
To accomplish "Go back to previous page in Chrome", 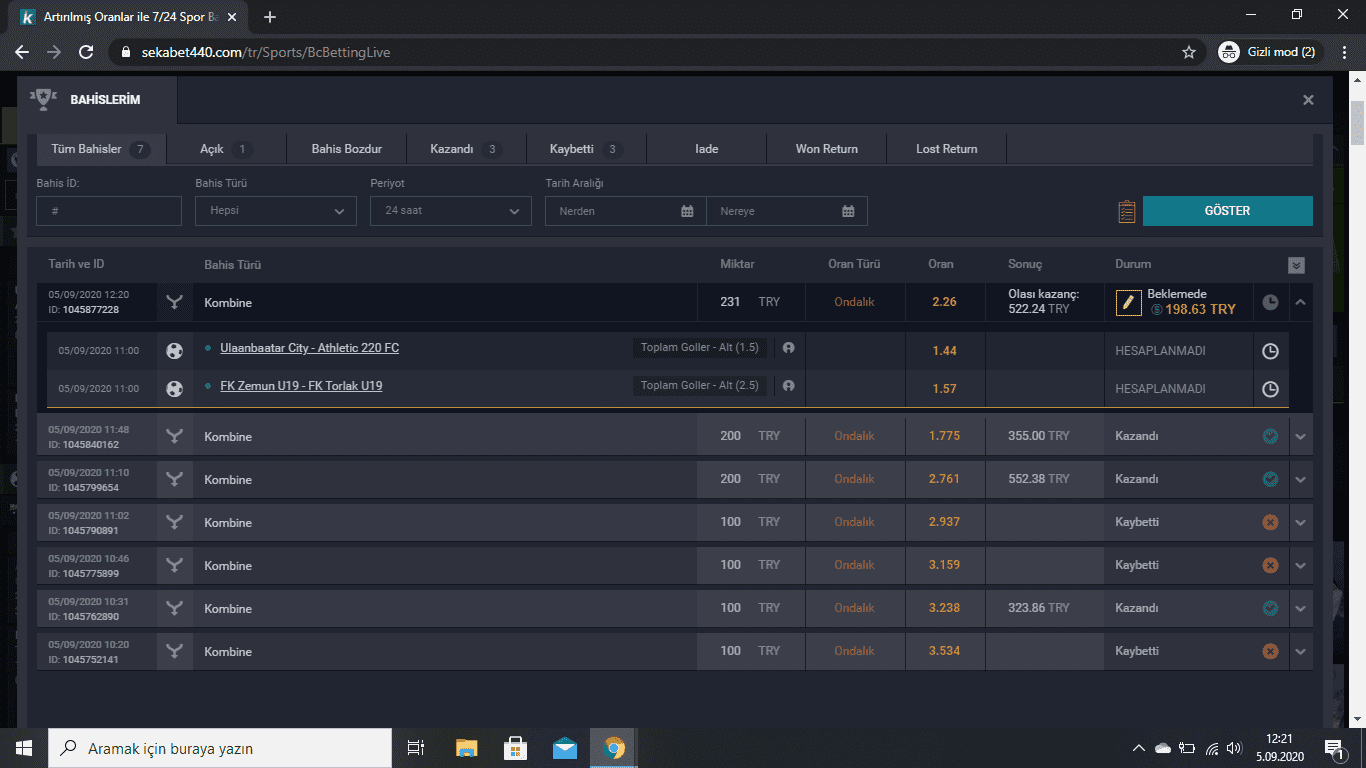I will (x=22, y=52).
